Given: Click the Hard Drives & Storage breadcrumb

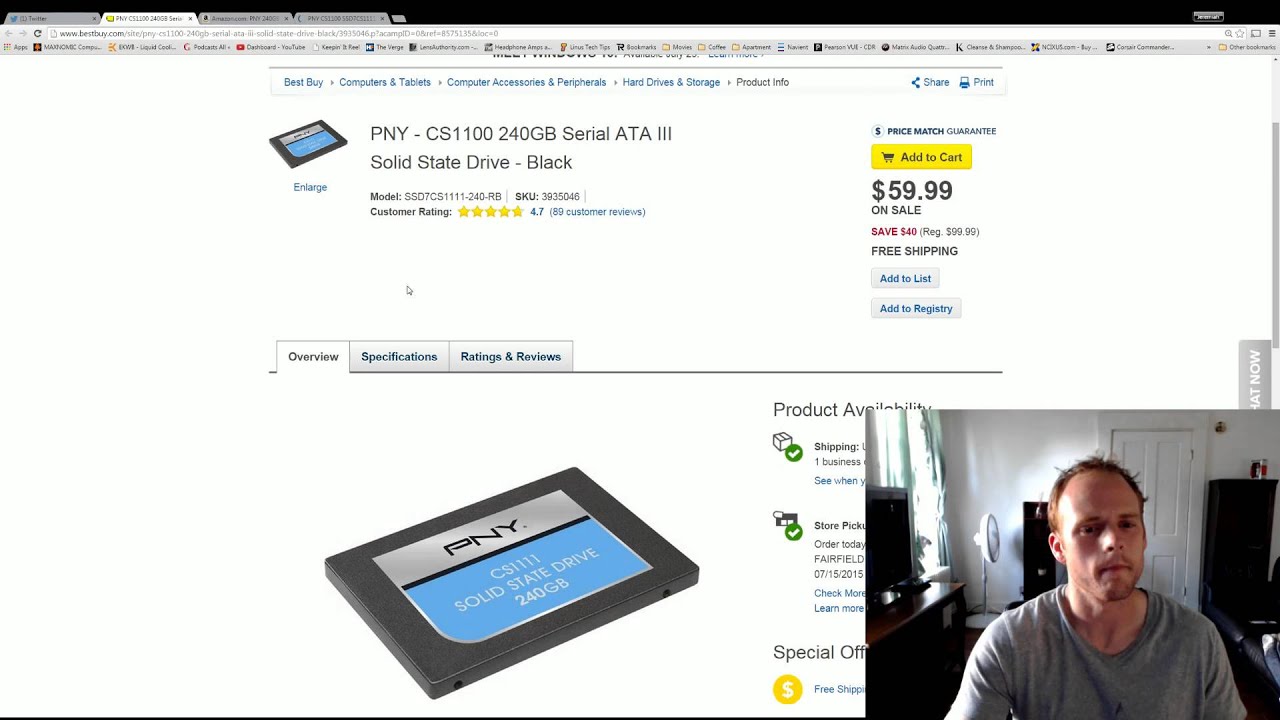Looking at the screenshot, I should (671, 82).
